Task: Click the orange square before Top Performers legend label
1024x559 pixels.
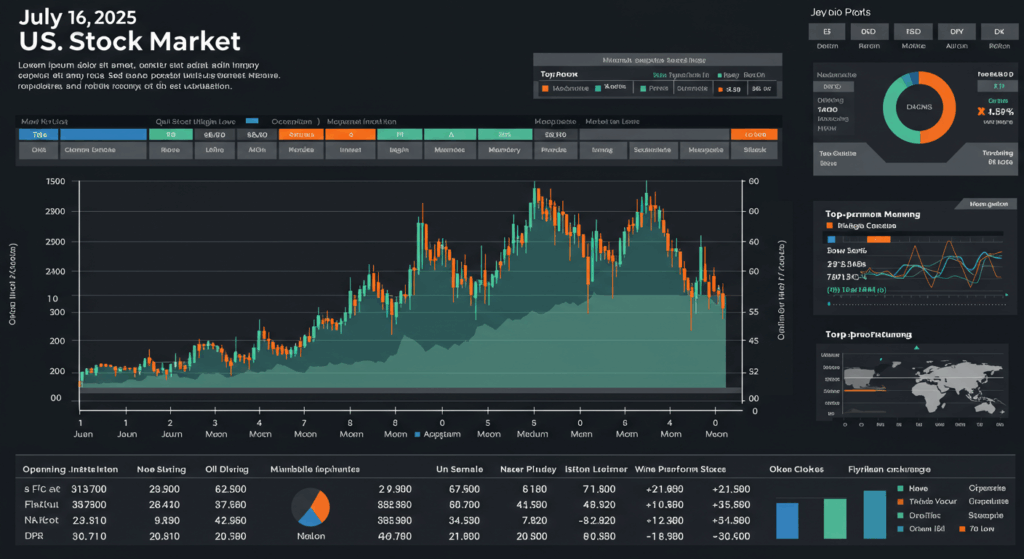Action: click(x=829, y=226)
